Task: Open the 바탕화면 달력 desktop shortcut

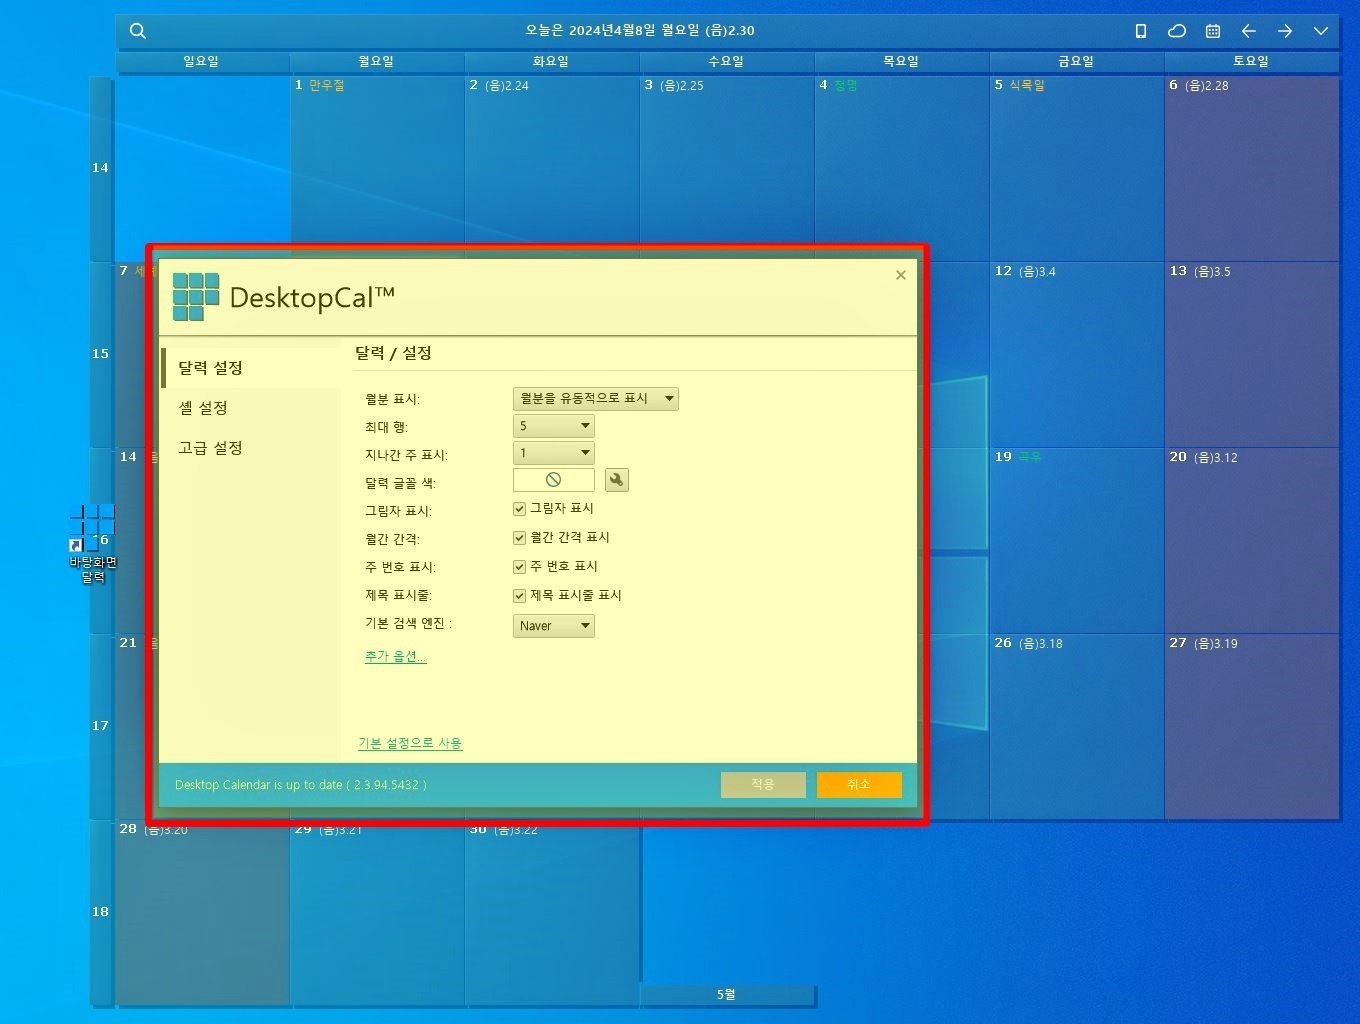Action: (x=92, y=544)
